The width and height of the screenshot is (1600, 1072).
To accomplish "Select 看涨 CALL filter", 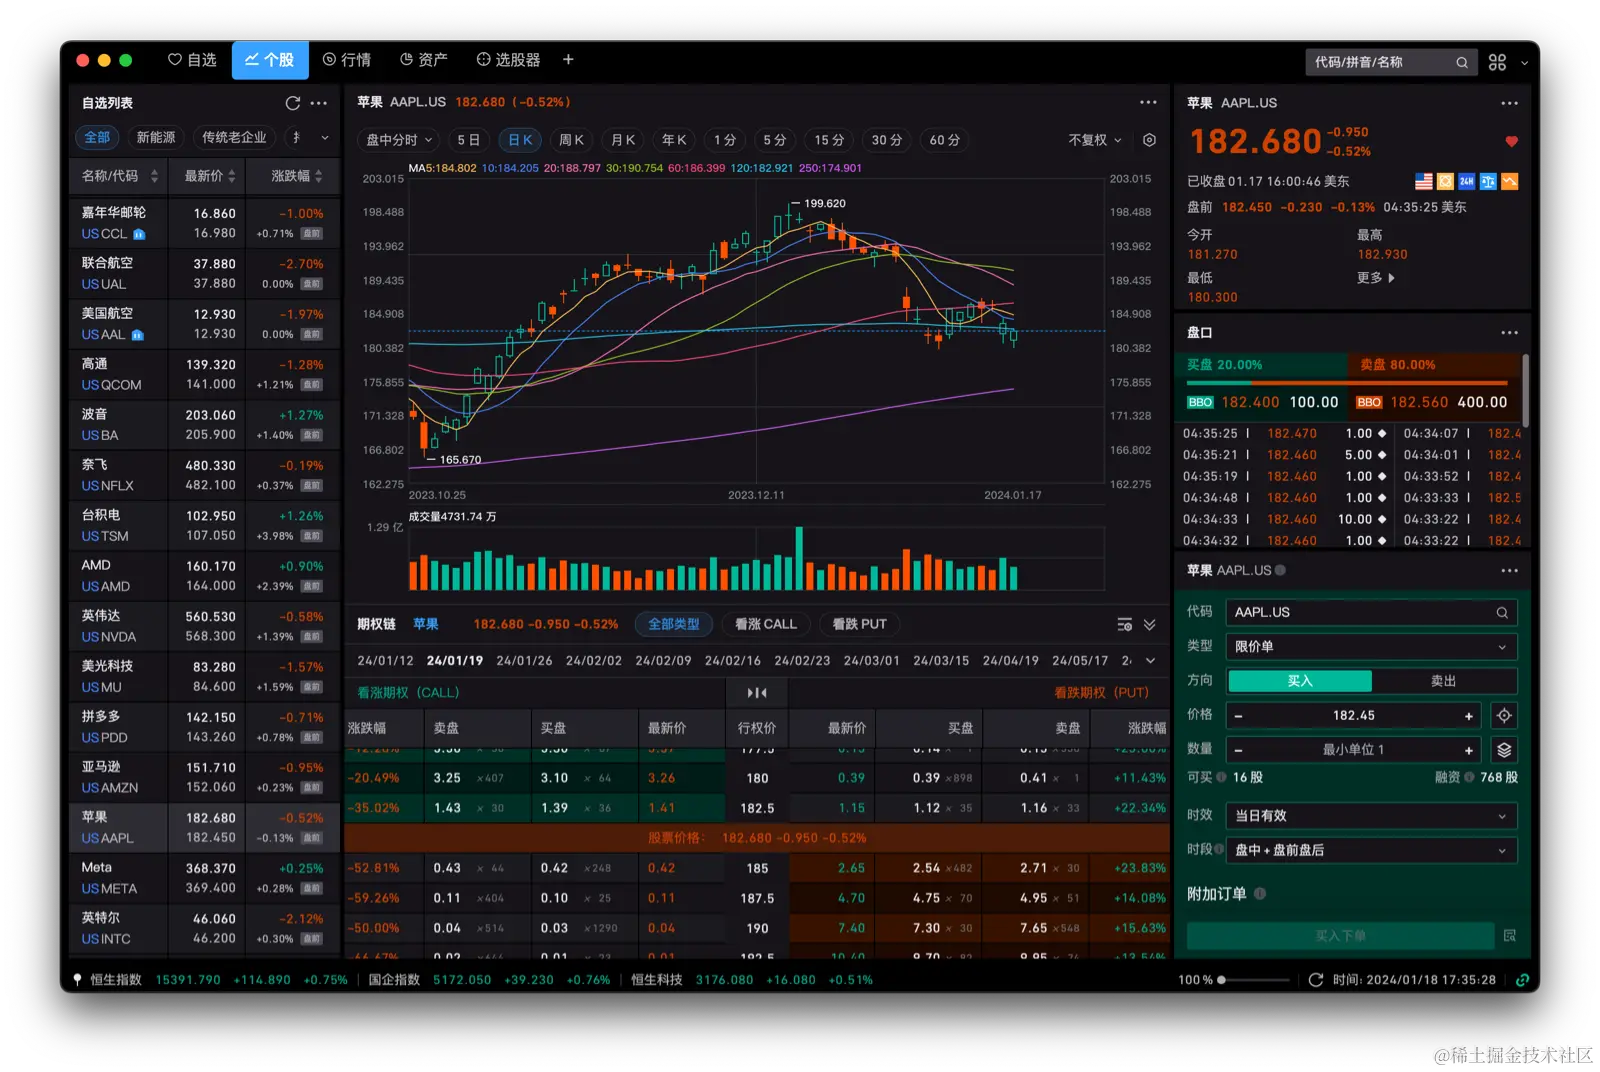I will click(x=766, y=624).
